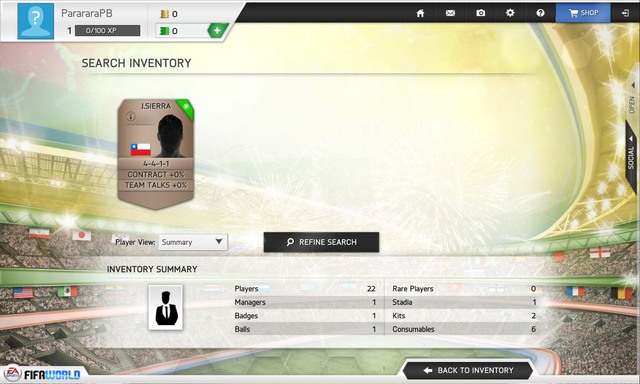640x384 pixels.
Task: Click the manager silhouette thumbnail
Action: [x=166, y=307]
